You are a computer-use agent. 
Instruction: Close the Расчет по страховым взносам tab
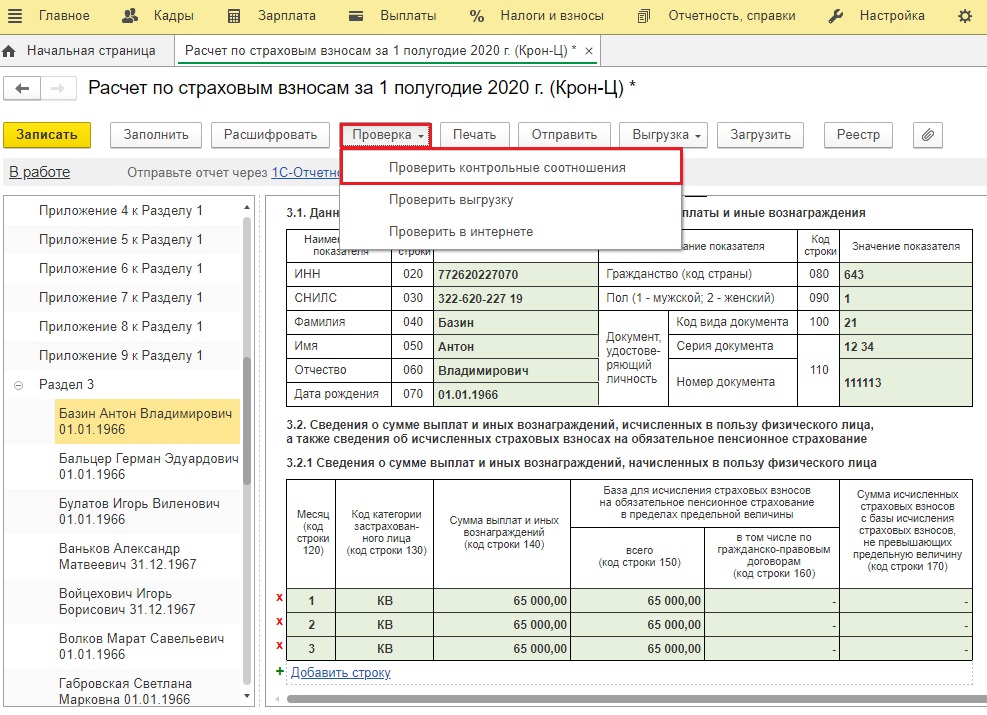click(x=589, y=51)
